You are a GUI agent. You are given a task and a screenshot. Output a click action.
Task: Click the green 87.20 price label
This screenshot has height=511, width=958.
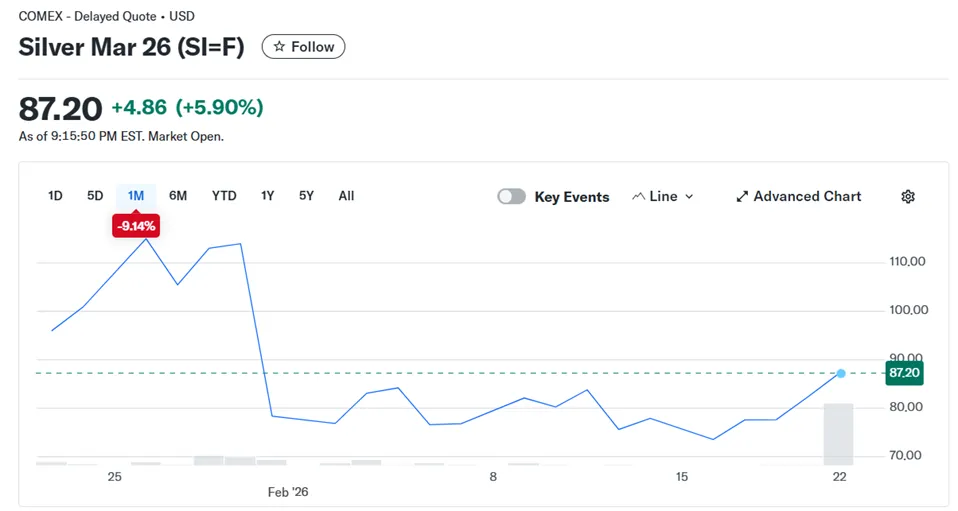point(903,373)
